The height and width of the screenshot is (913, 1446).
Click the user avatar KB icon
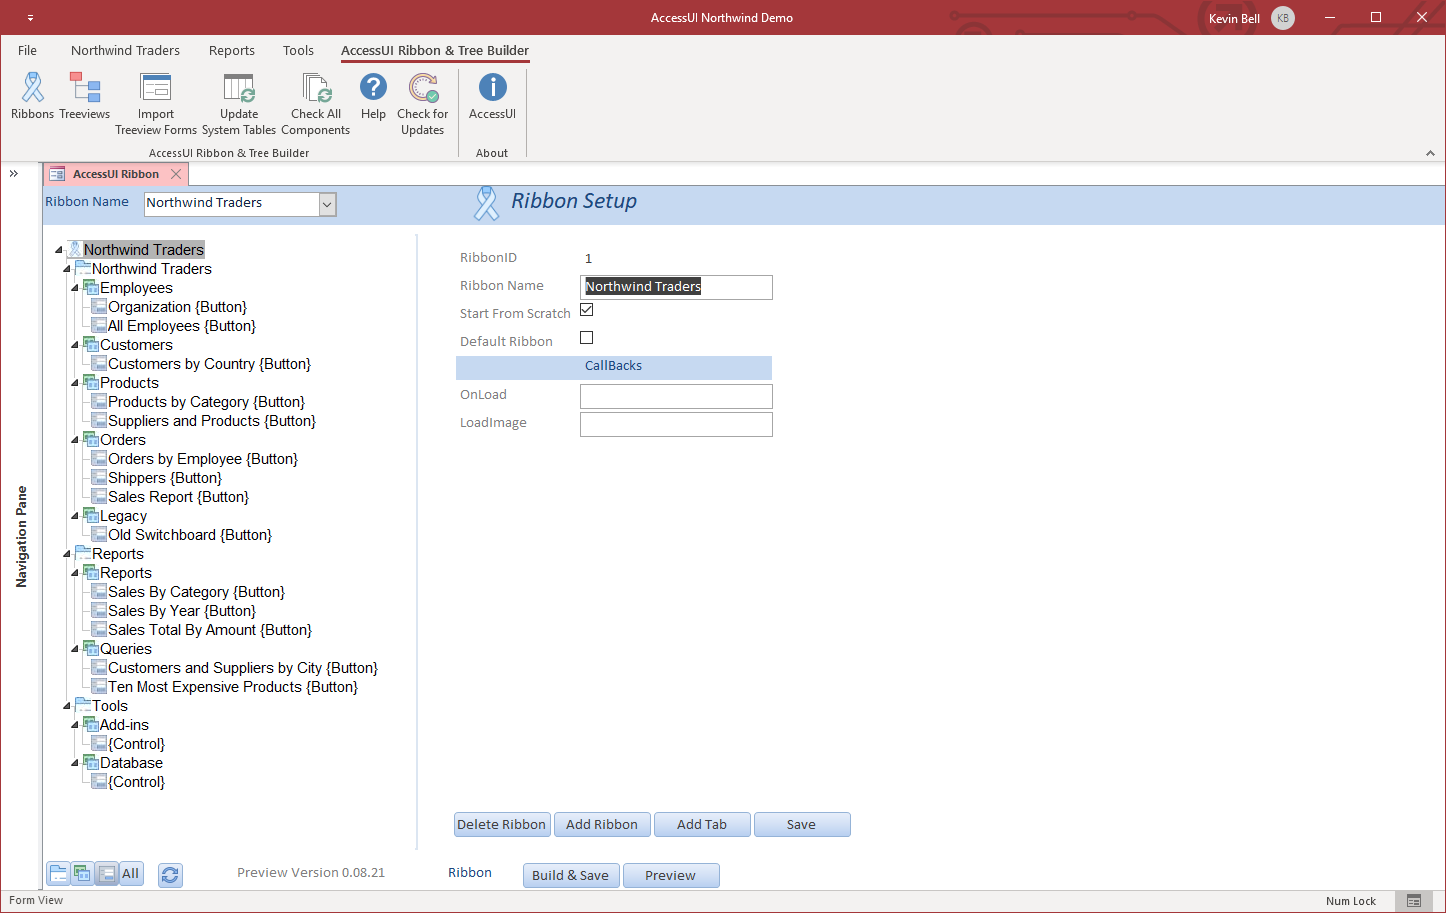click(1283, 18)
